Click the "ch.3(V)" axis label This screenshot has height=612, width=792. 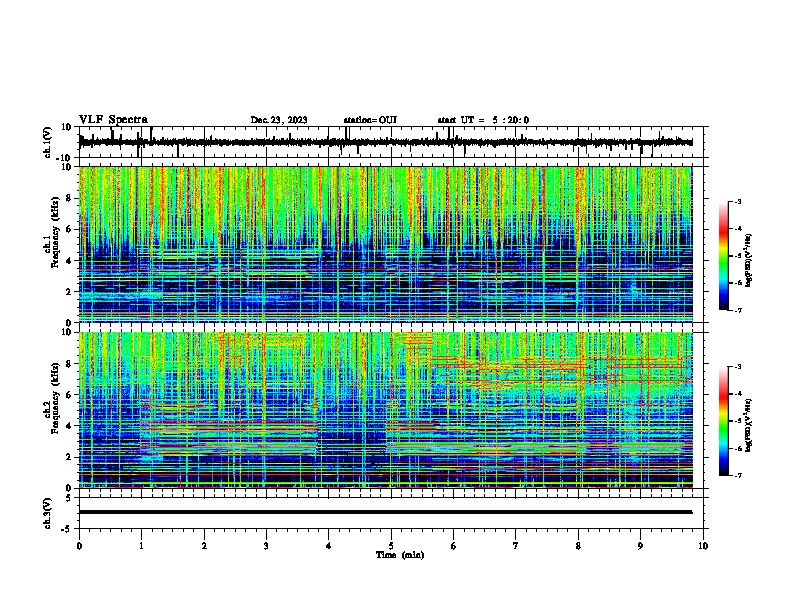tap(48, 514)
